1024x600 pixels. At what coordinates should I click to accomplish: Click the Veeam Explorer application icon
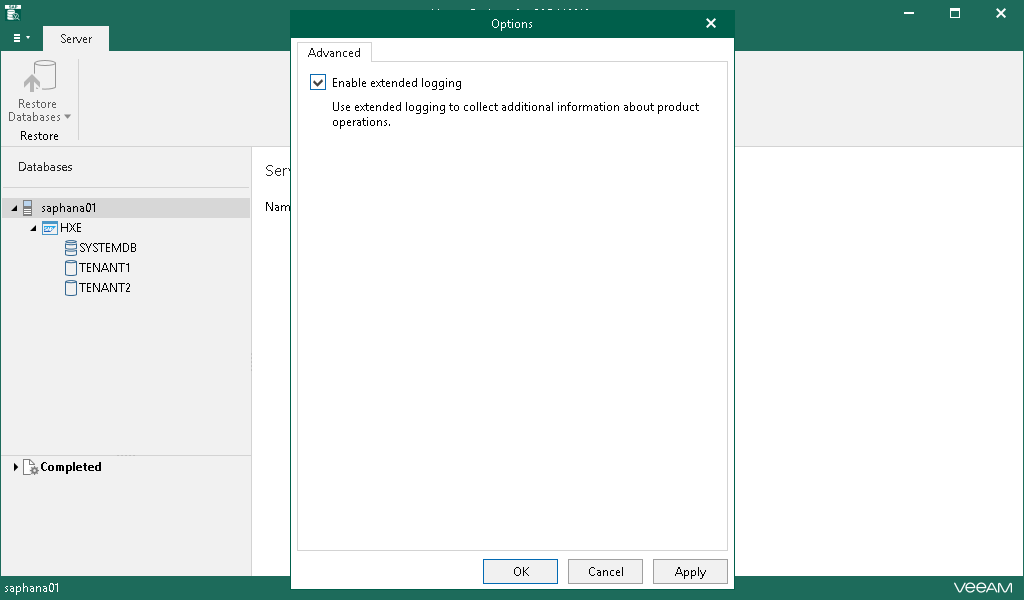(x=14, y=13)
